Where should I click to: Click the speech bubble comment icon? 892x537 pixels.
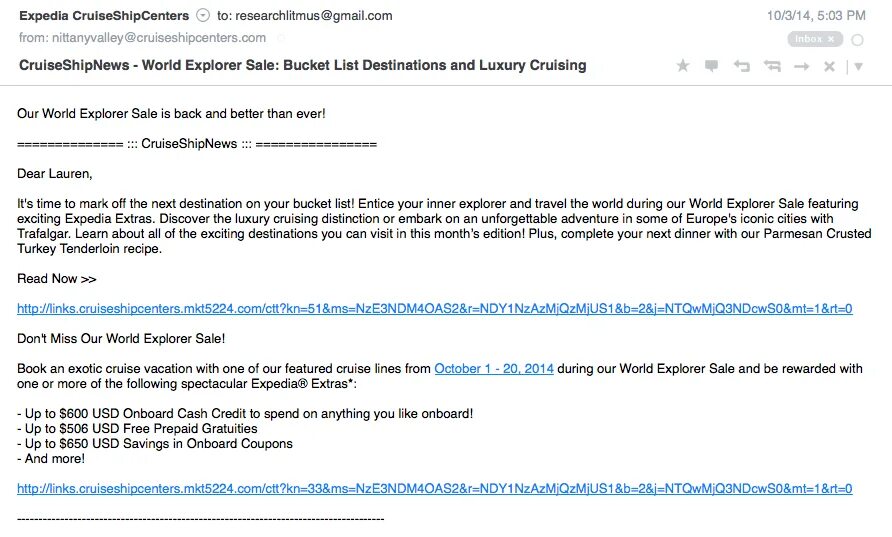pos(711,66)
